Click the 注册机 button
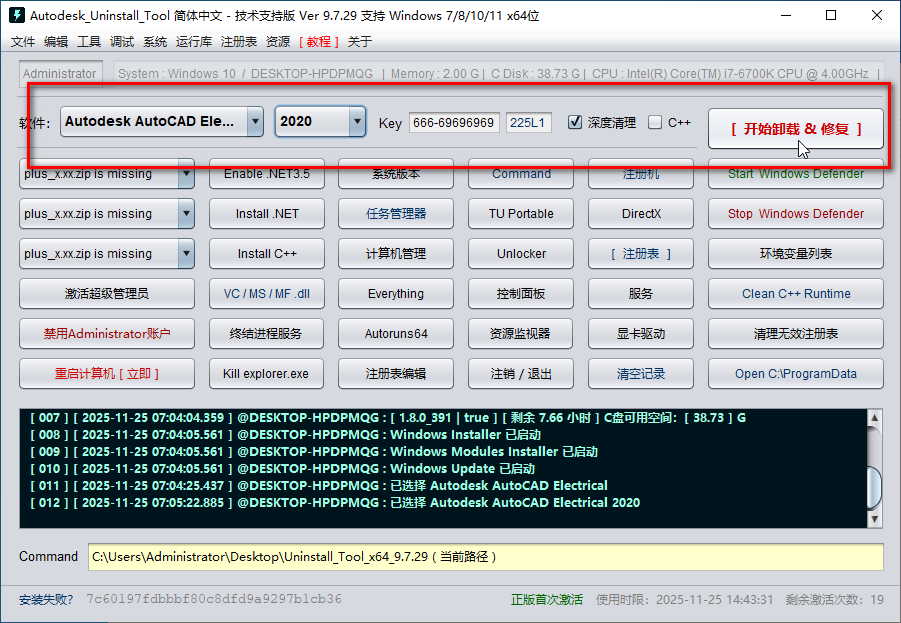This screenshot has height=623, width=901. (x=641, y=174)
